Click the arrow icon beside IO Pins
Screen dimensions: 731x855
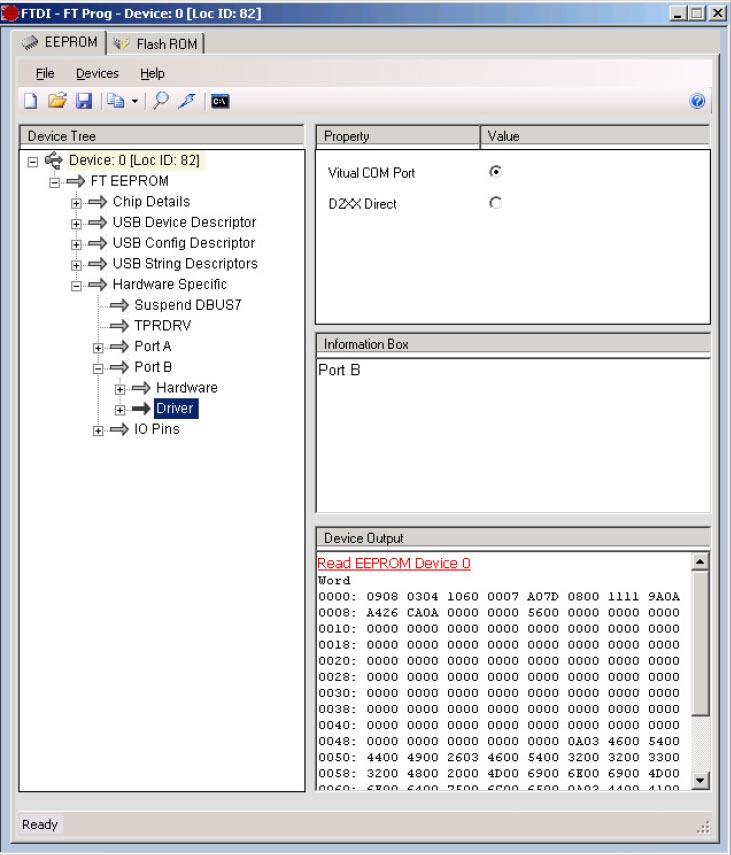click(x=119, y=430)
